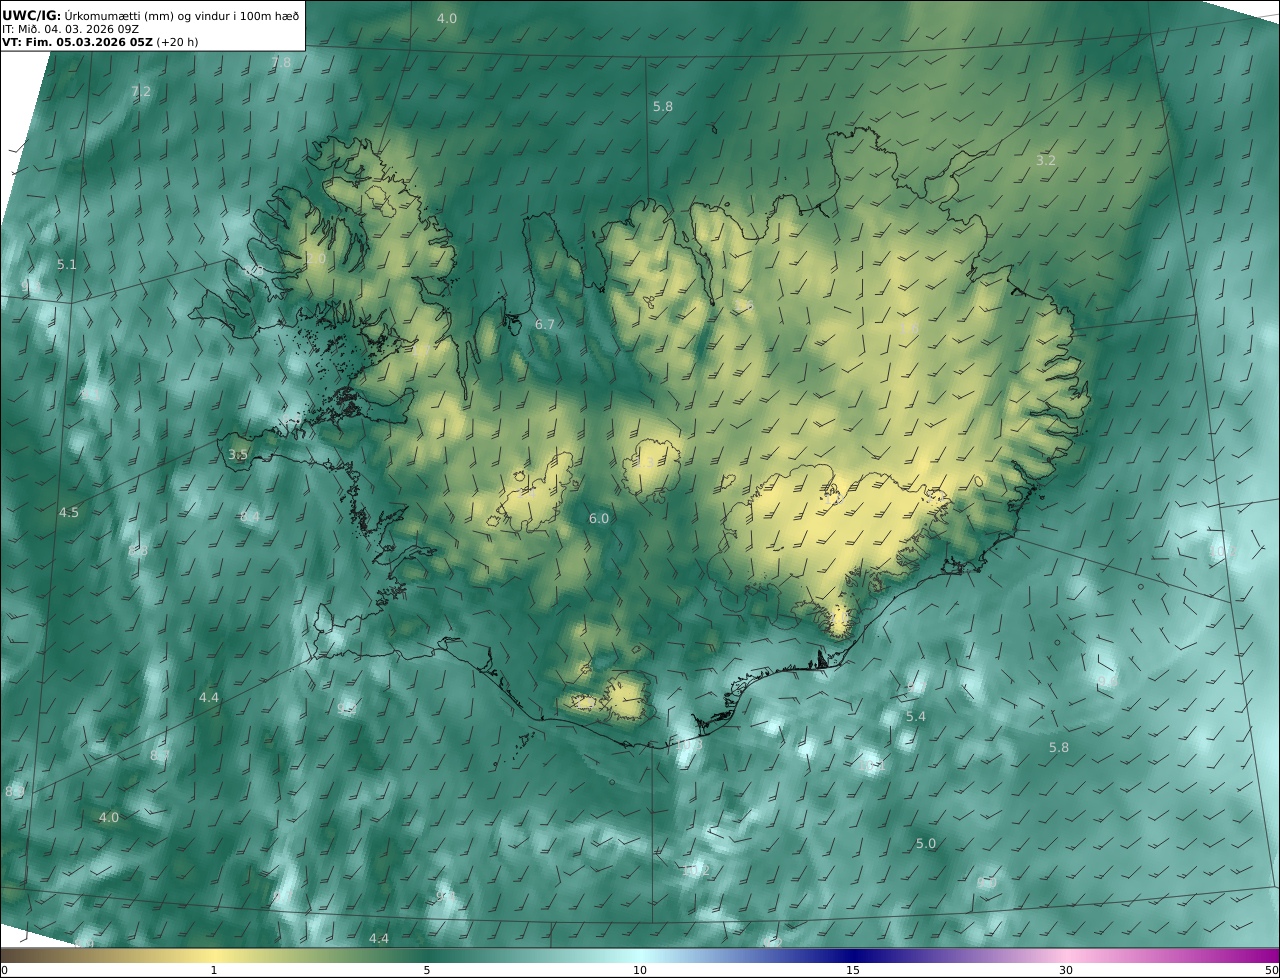Click the 3.2 value label on the map
Screen dimensions: 1280x978
coord(1045,160)
